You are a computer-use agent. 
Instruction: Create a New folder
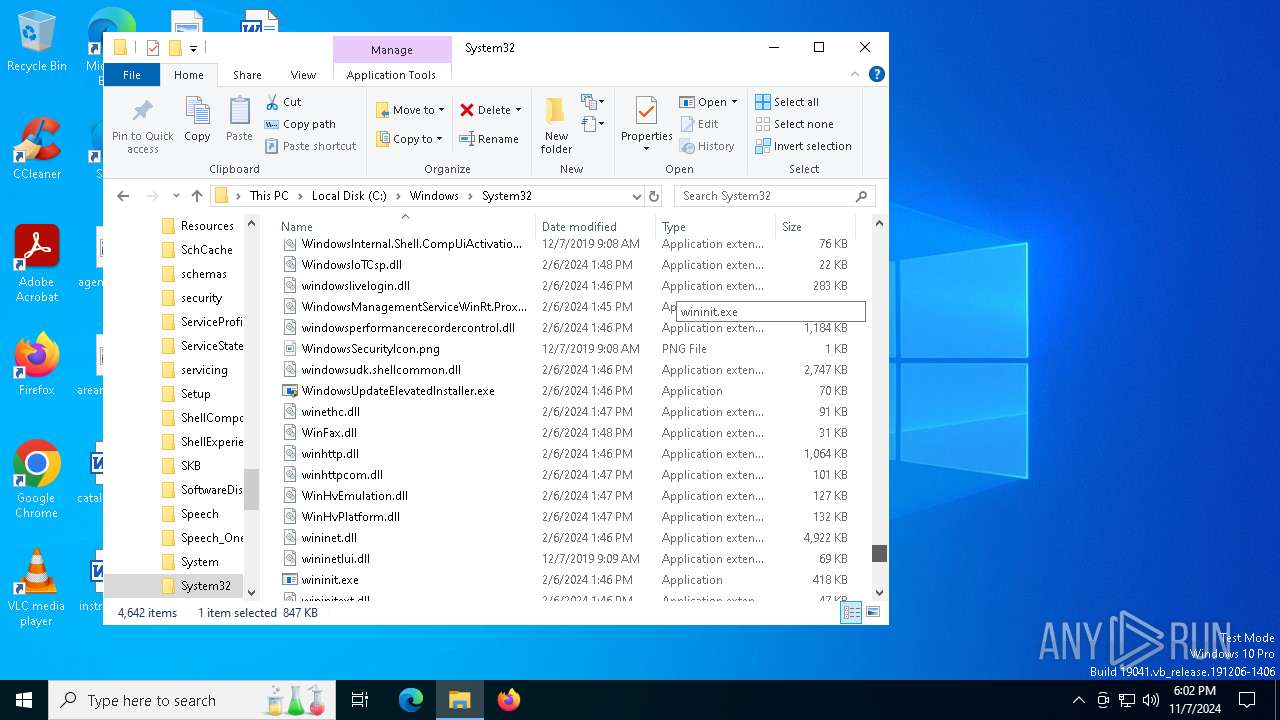[556, 125]
